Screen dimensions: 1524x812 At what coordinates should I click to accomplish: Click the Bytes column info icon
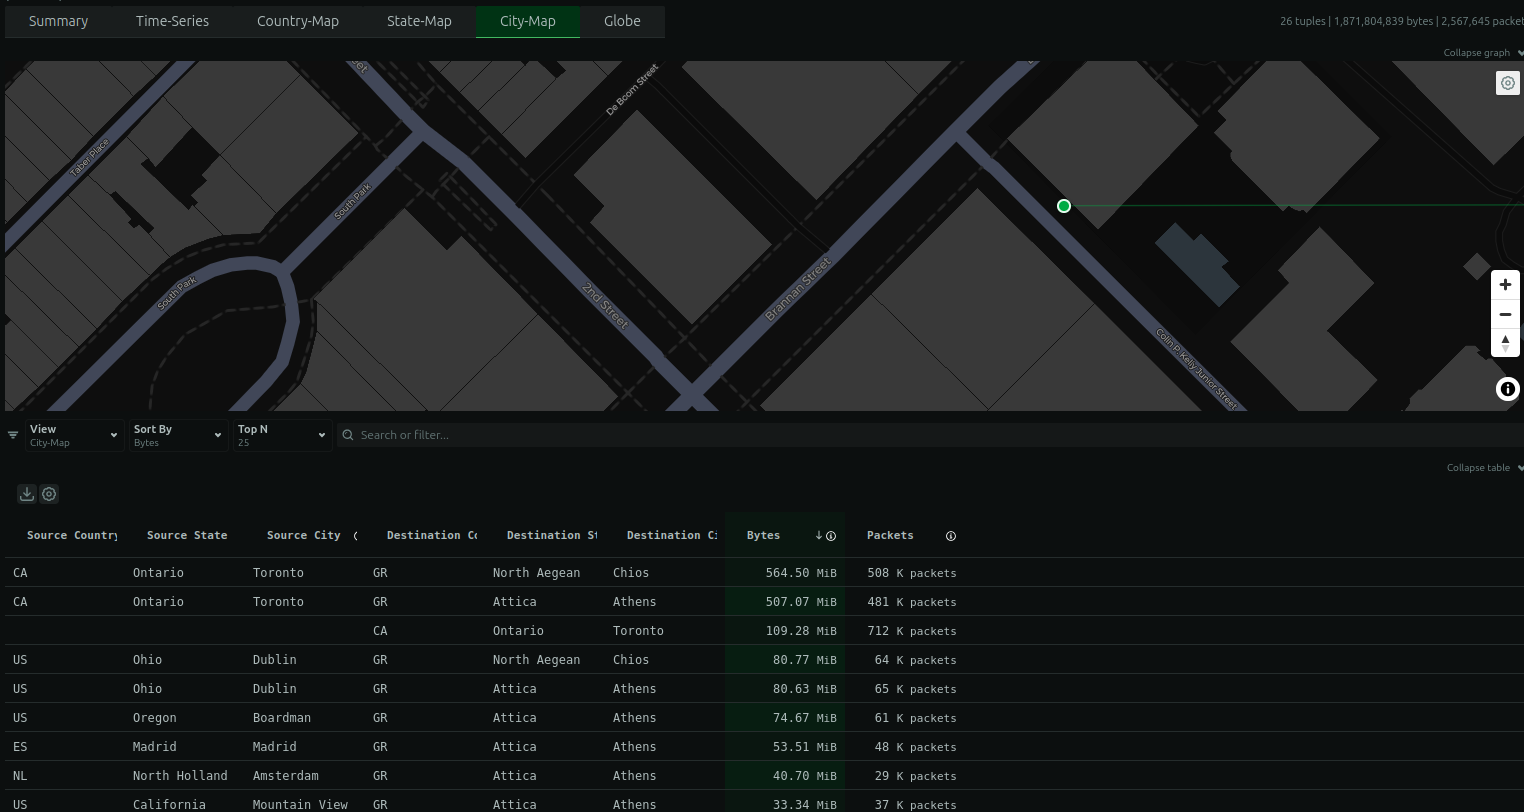[x=831, y=536]
